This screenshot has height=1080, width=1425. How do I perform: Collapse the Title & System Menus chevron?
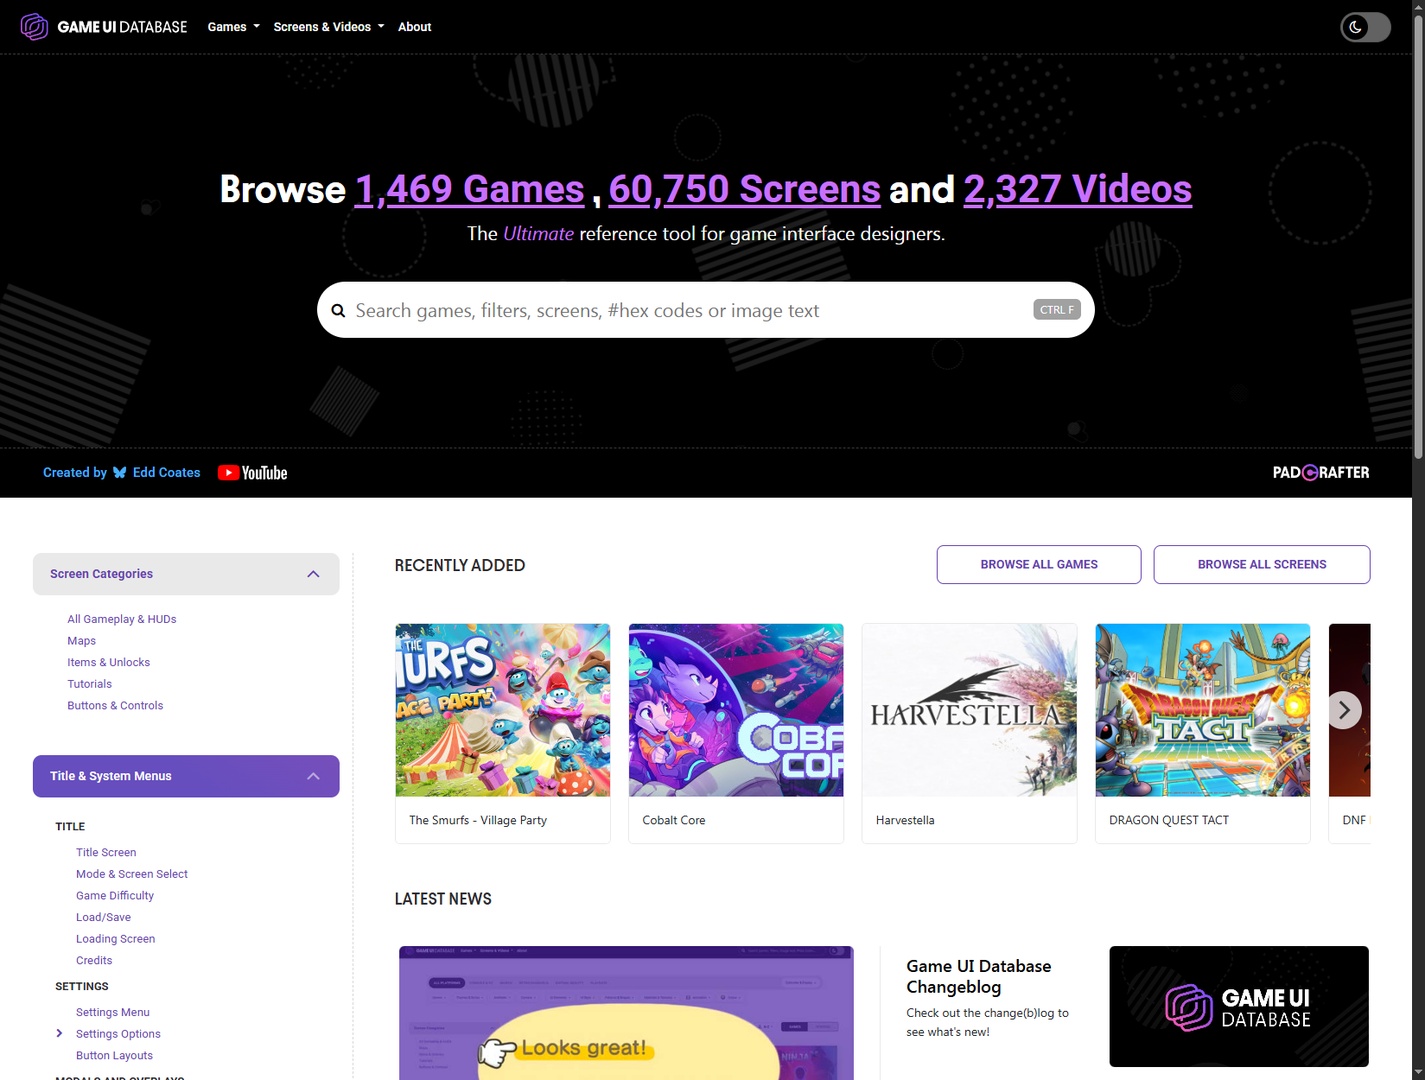[313, 776]
